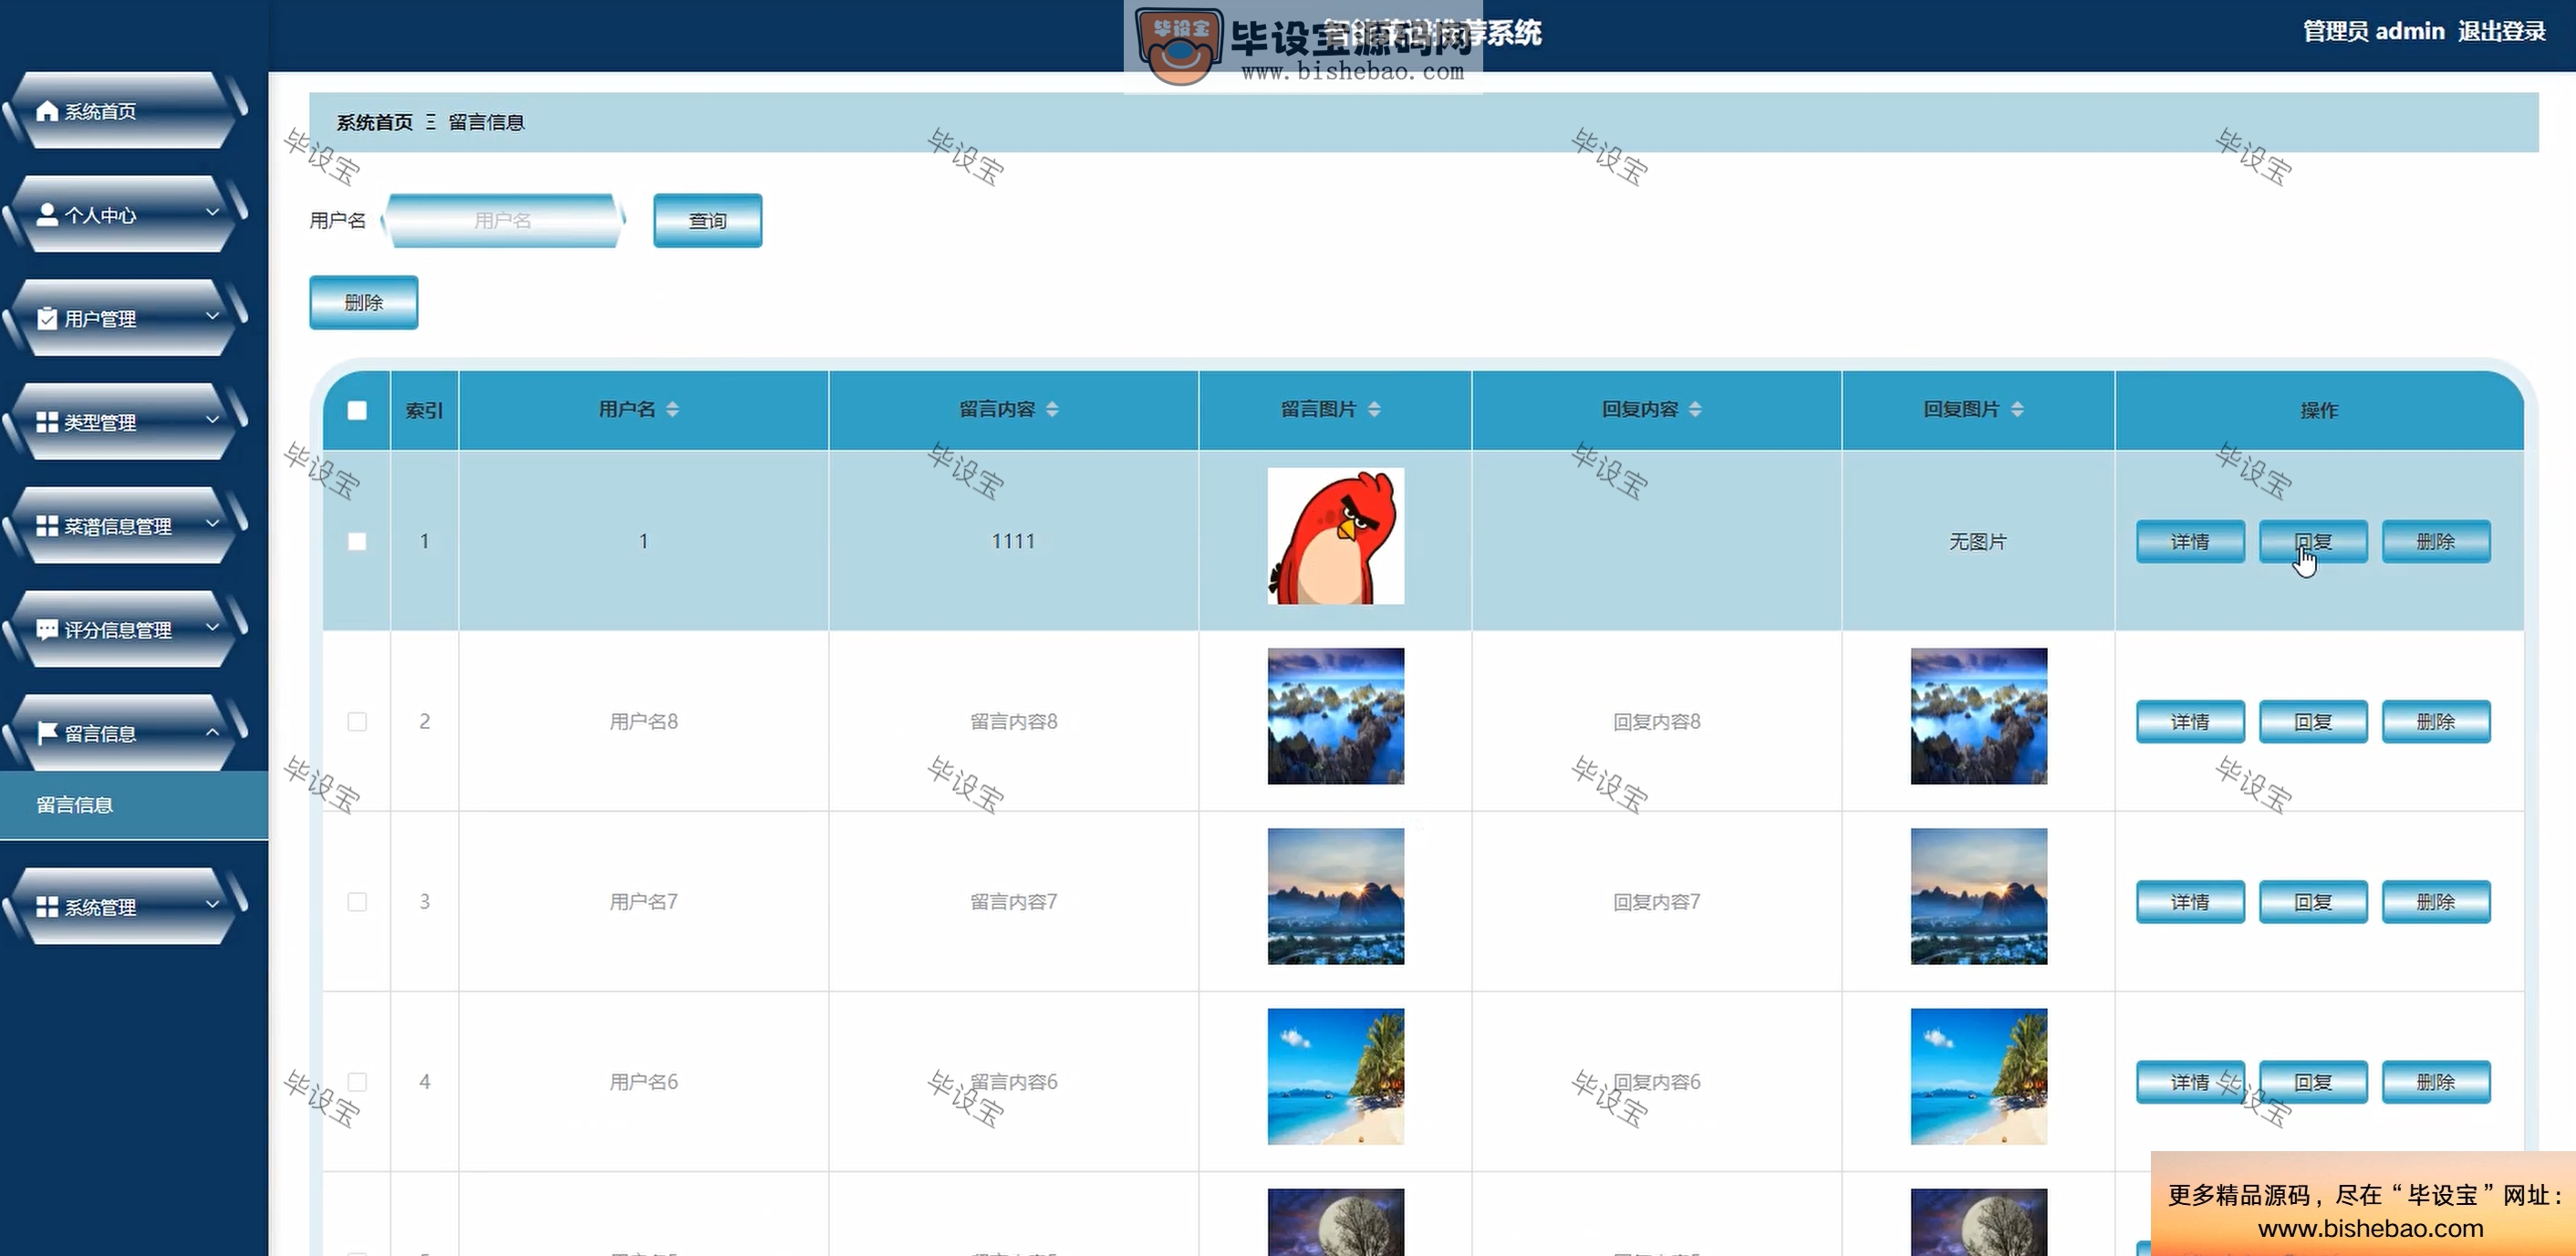
Task: Sort by 回复内容 column arrows
Action: coord(1695,409)
